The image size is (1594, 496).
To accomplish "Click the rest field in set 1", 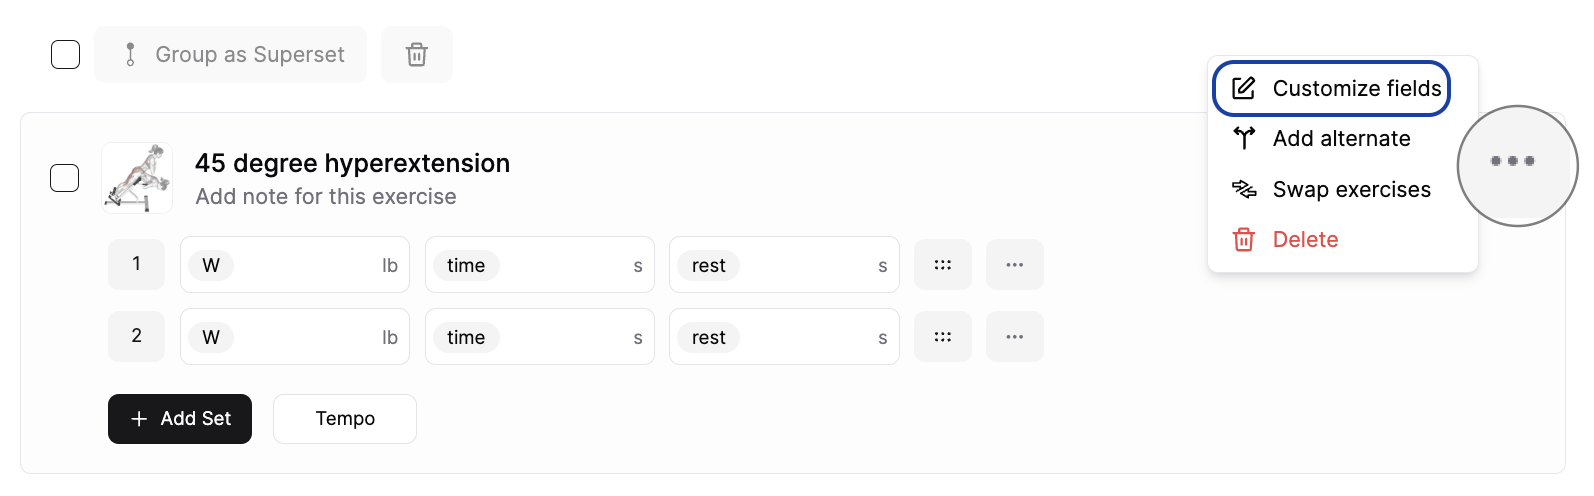I will 784,265.
